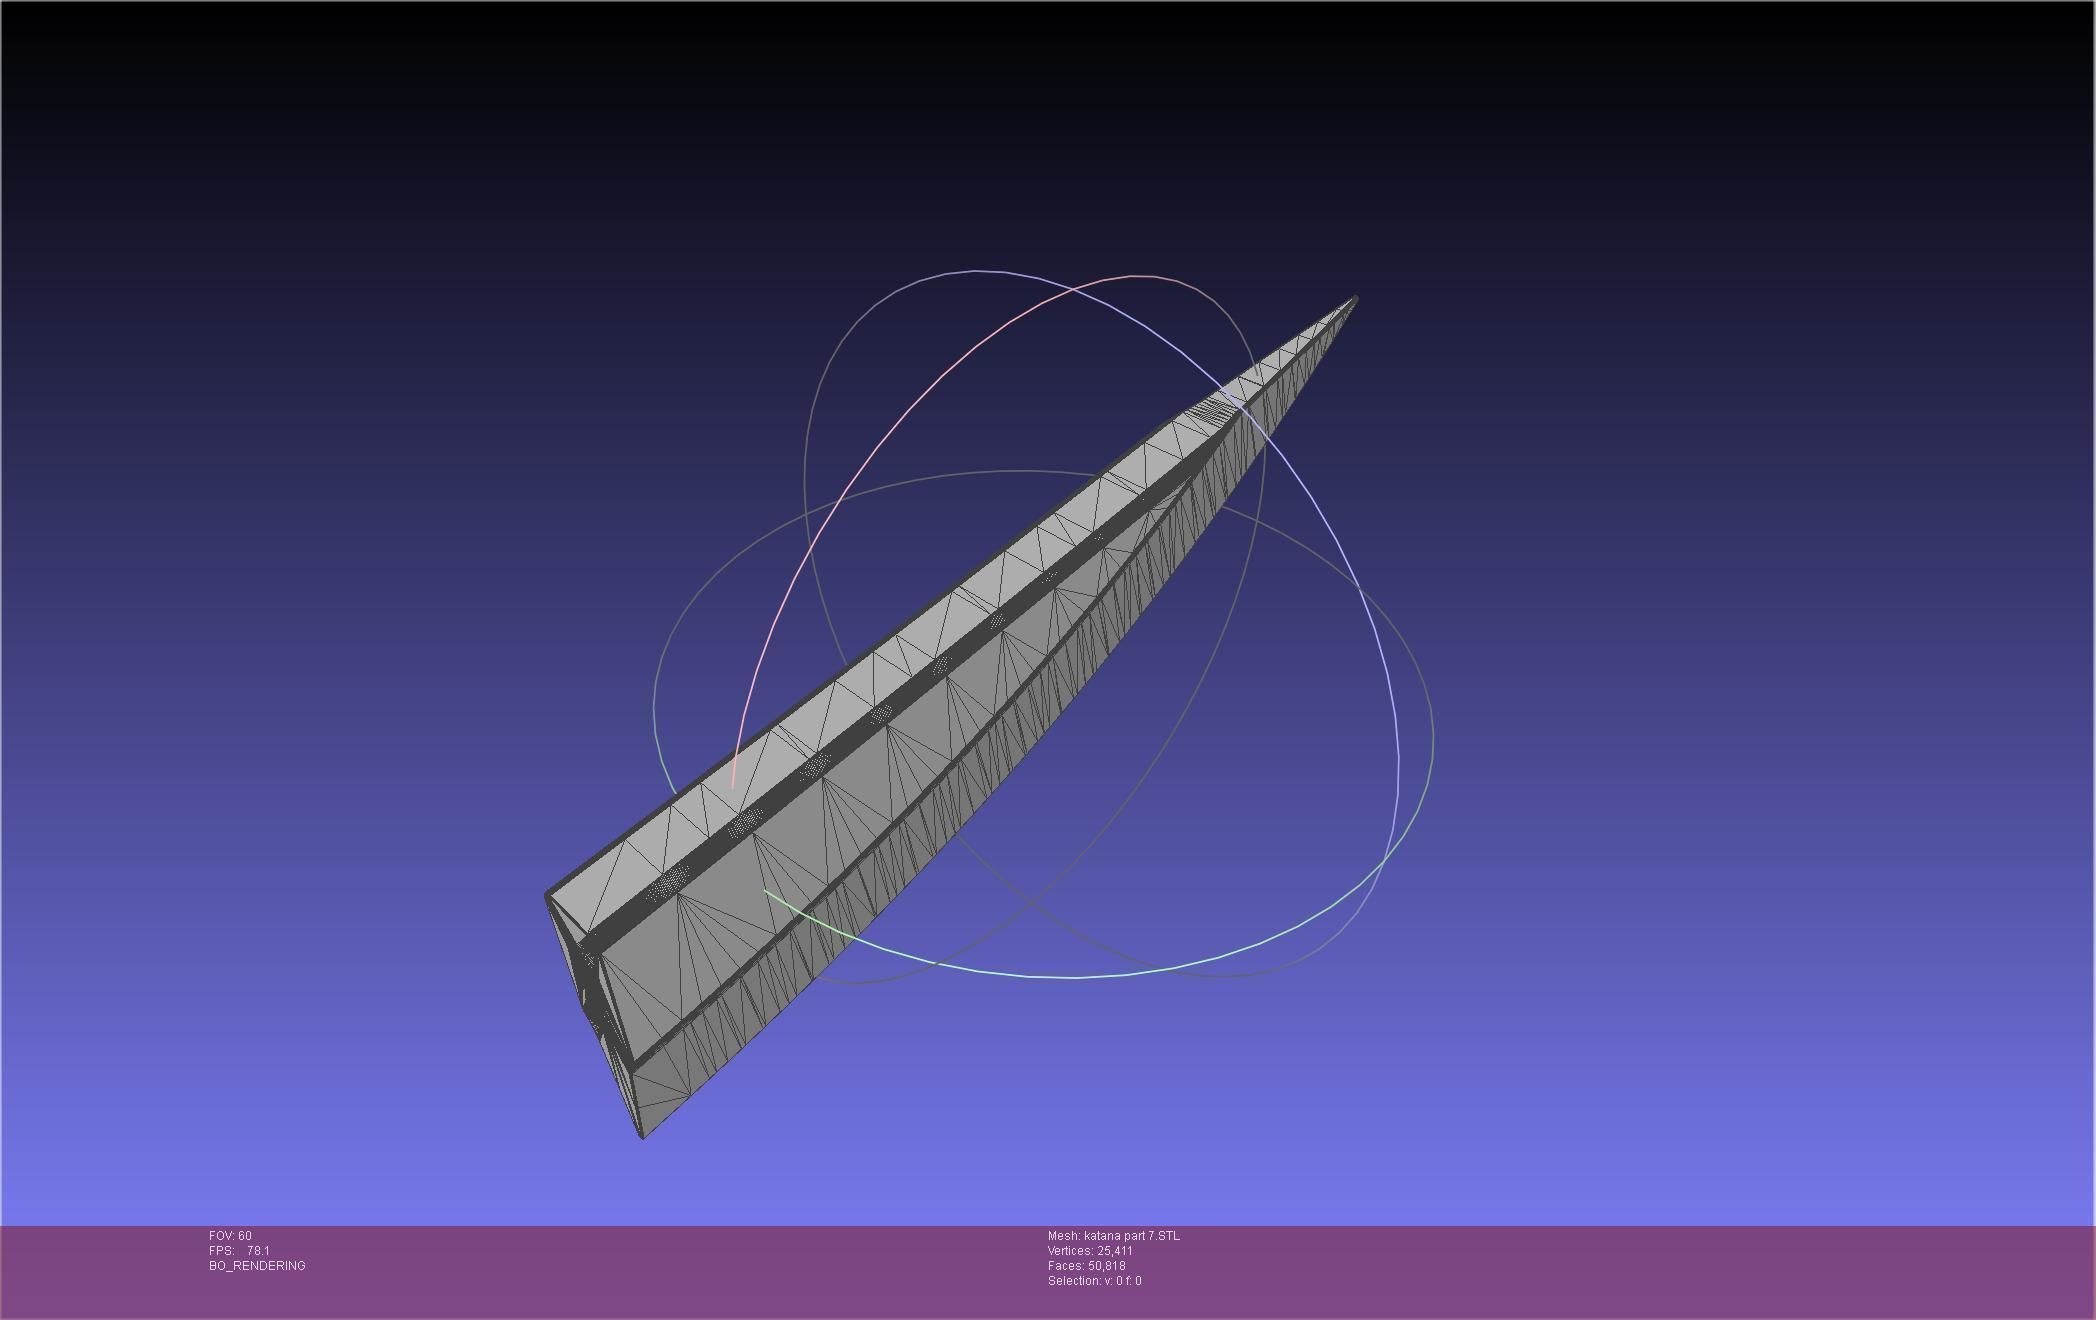Image resolution: width=2096 pixels, height=1320 pixels.
Task: Click the FOV: 60 status text
Action: point(230,1236)
